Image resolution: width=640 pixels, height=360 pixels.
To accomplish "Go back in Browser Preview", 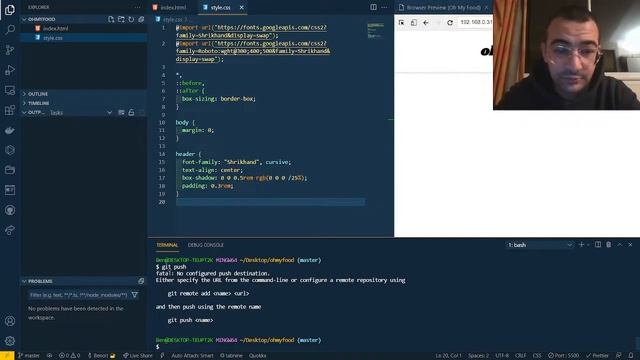I will pos(426,23).
